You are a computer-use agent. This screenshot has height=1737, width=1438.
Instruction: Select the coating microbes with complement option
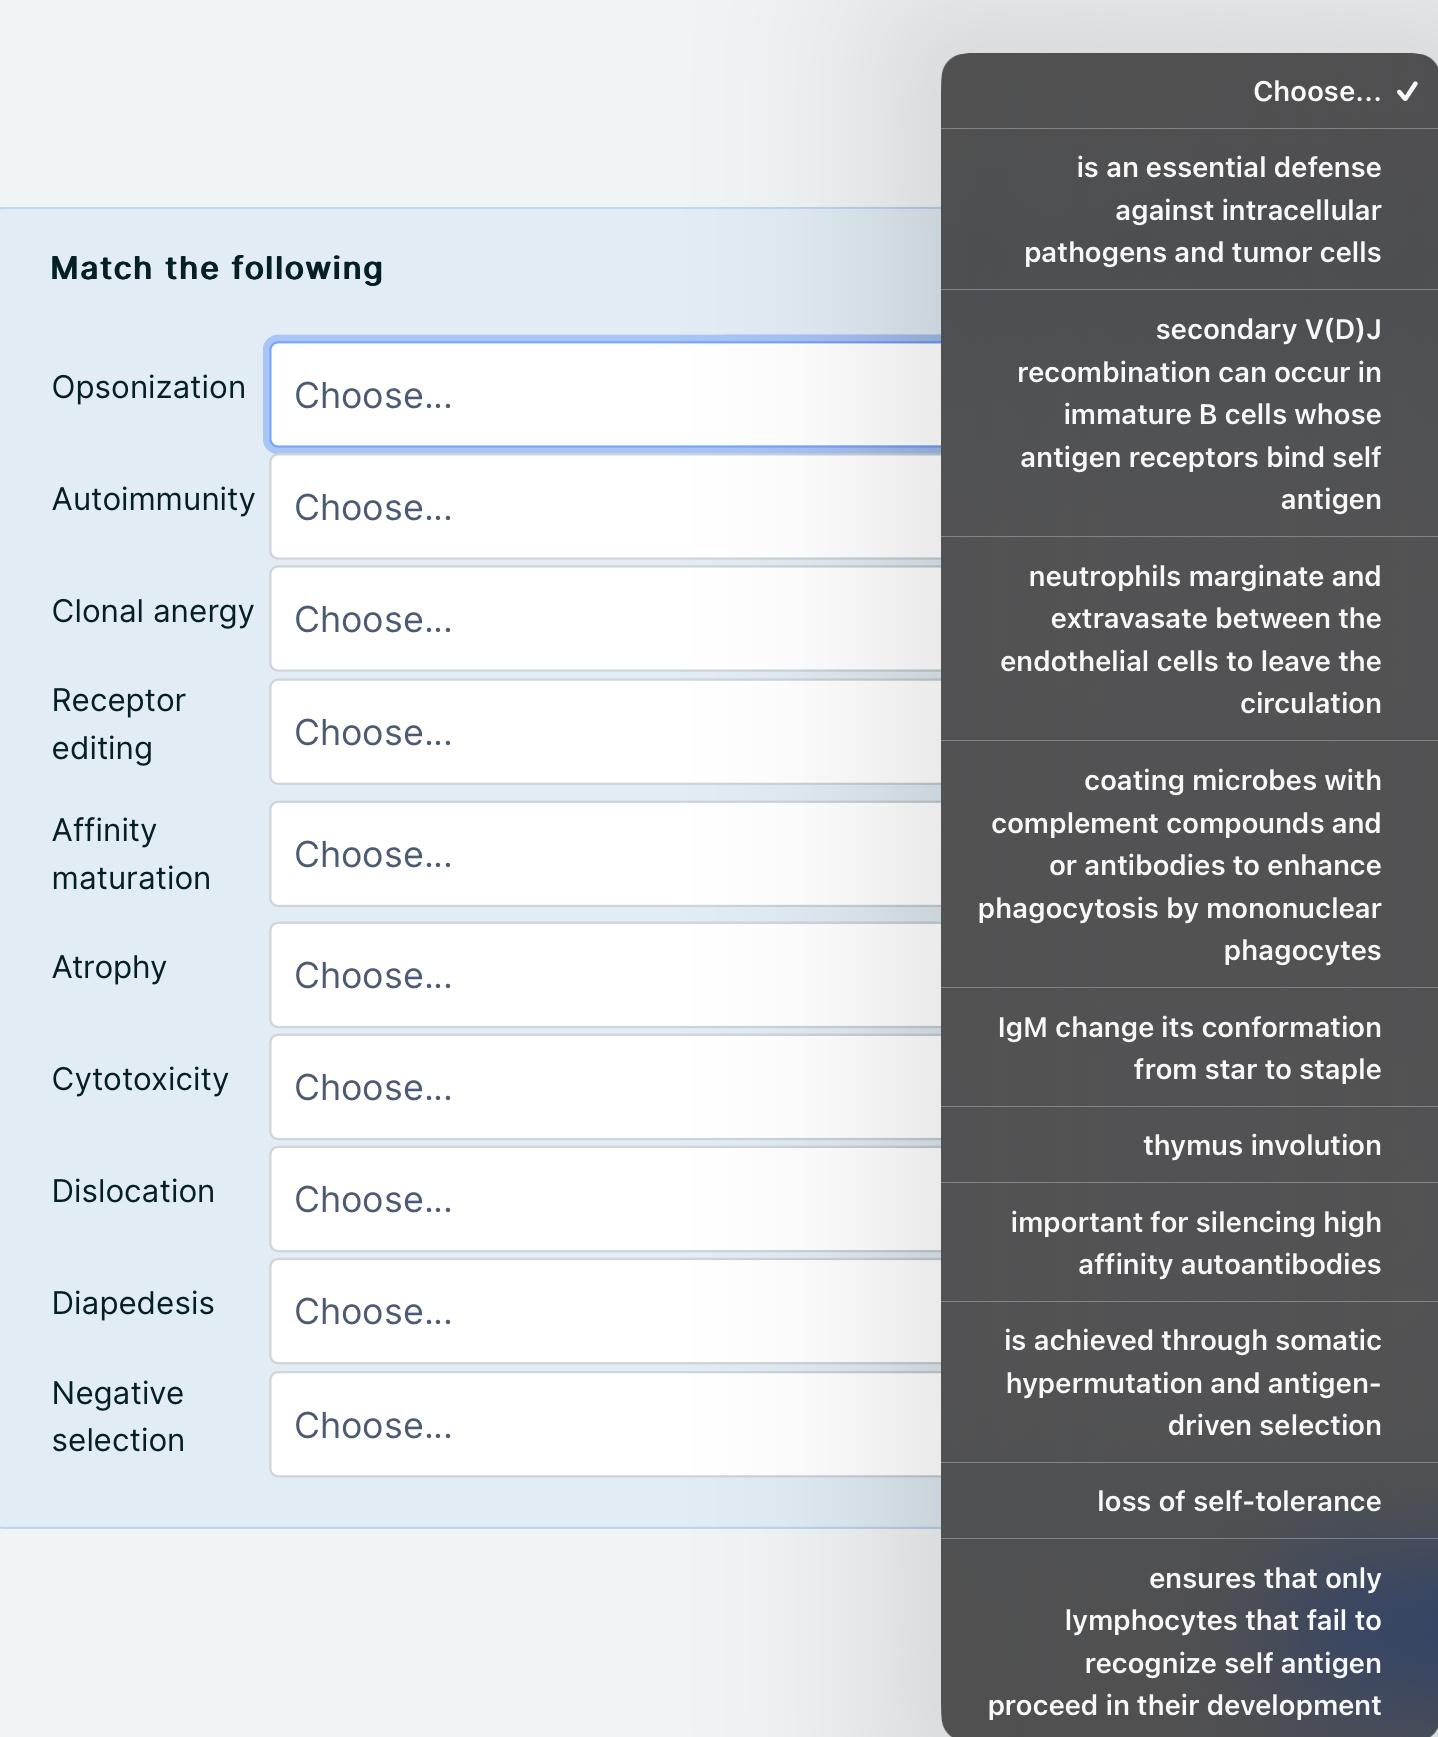(x=1190, y=865)
